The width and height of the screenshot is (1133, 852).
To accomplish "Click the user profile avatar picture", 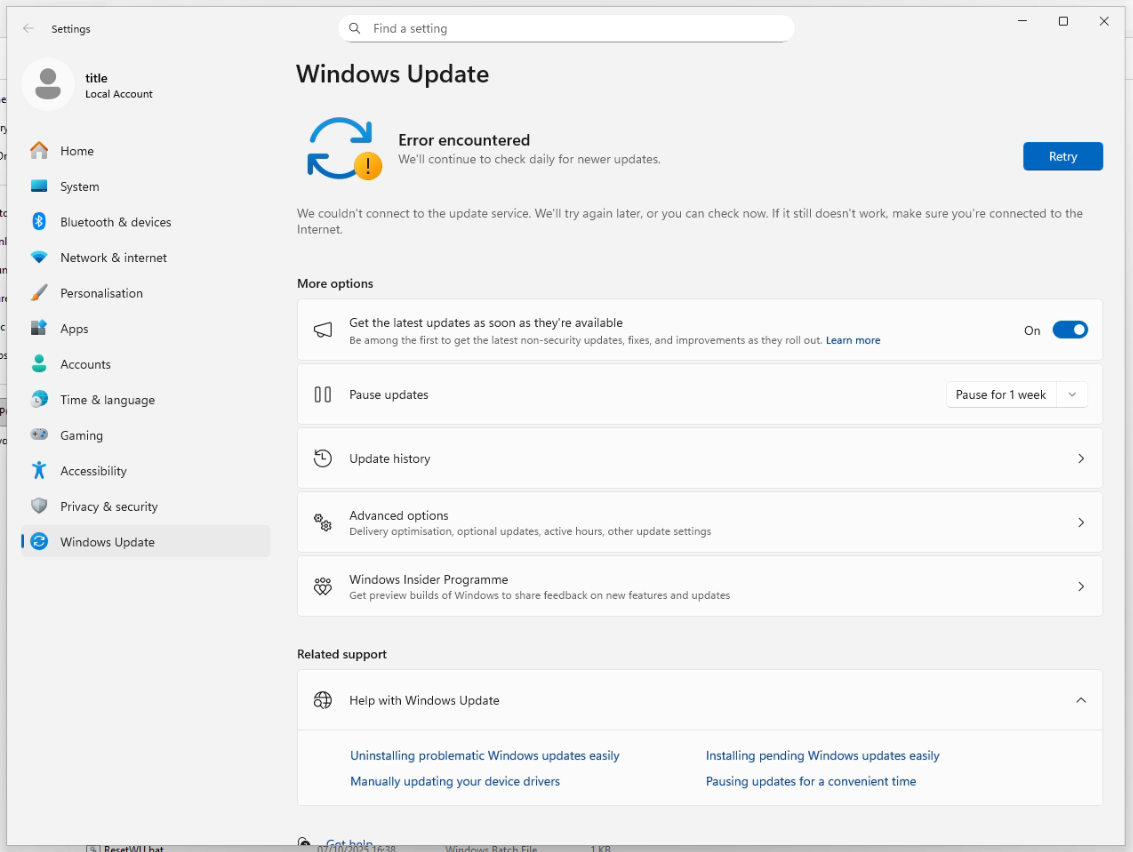I will point(48,85).
